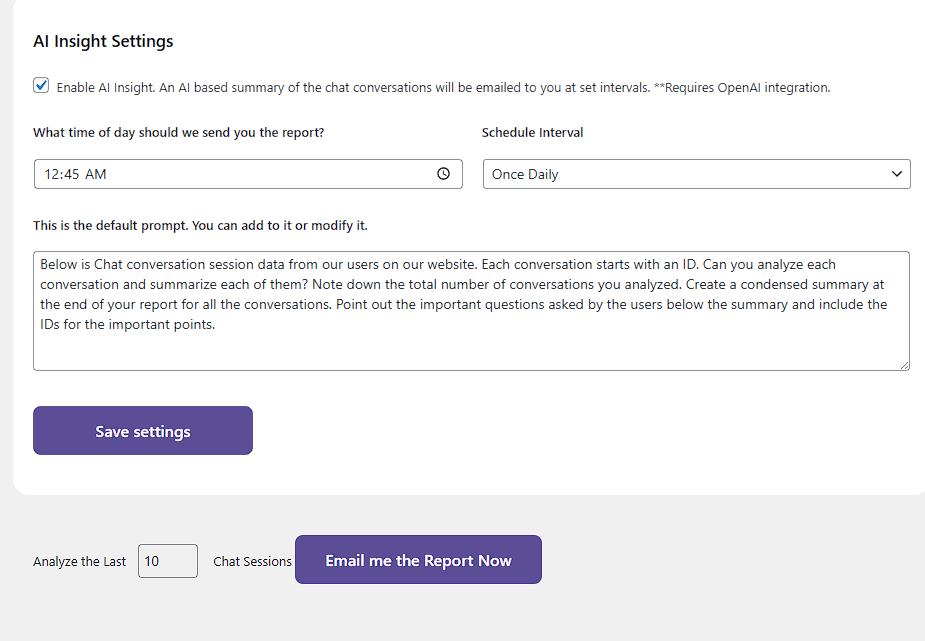Screen dimensions: 925x641
Task: Click the resize handle of prompt textarea
Action: tap(904, 365)
